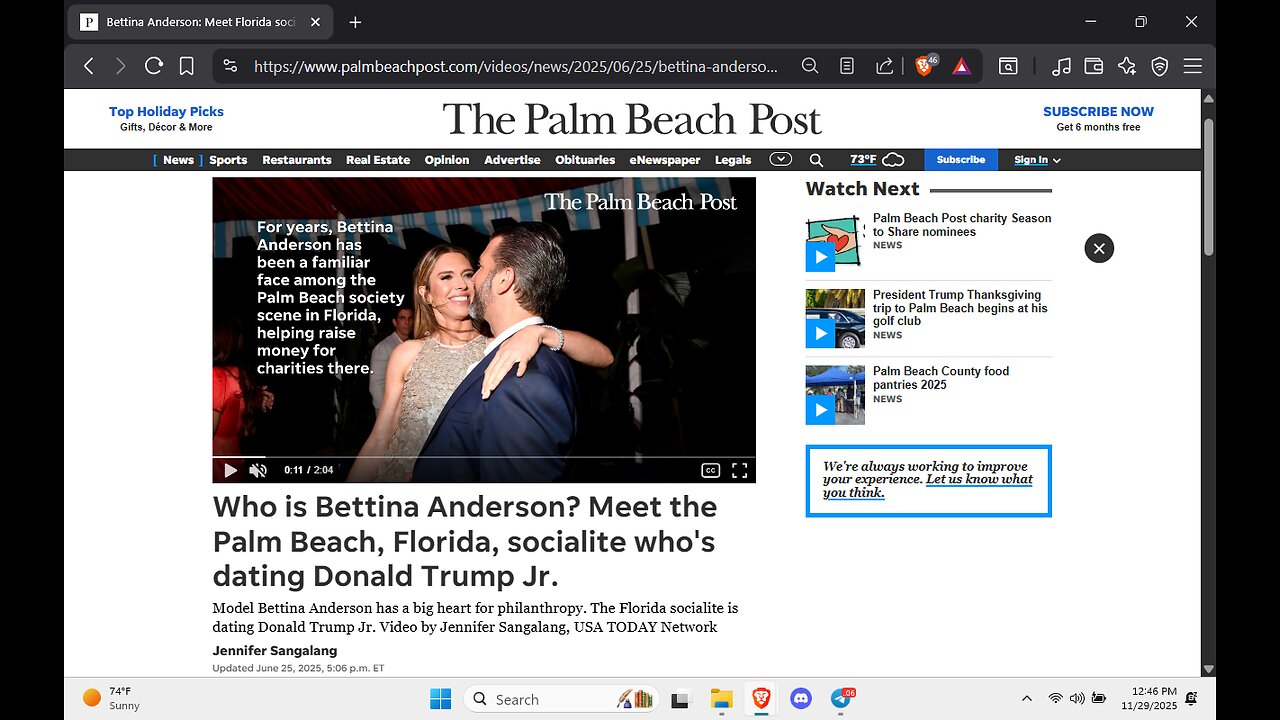Open the Restaurants section
1280x720 pixels.
point(297,160)
